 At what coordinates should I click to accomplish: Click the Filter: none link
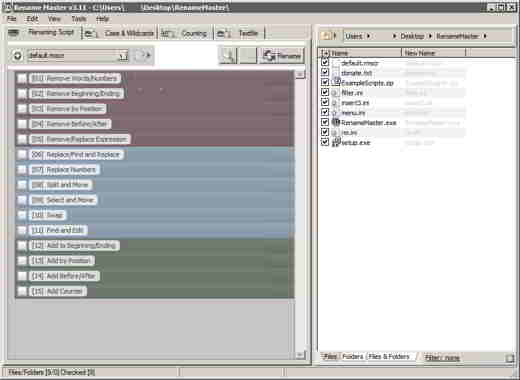click(x=442, y=358)
